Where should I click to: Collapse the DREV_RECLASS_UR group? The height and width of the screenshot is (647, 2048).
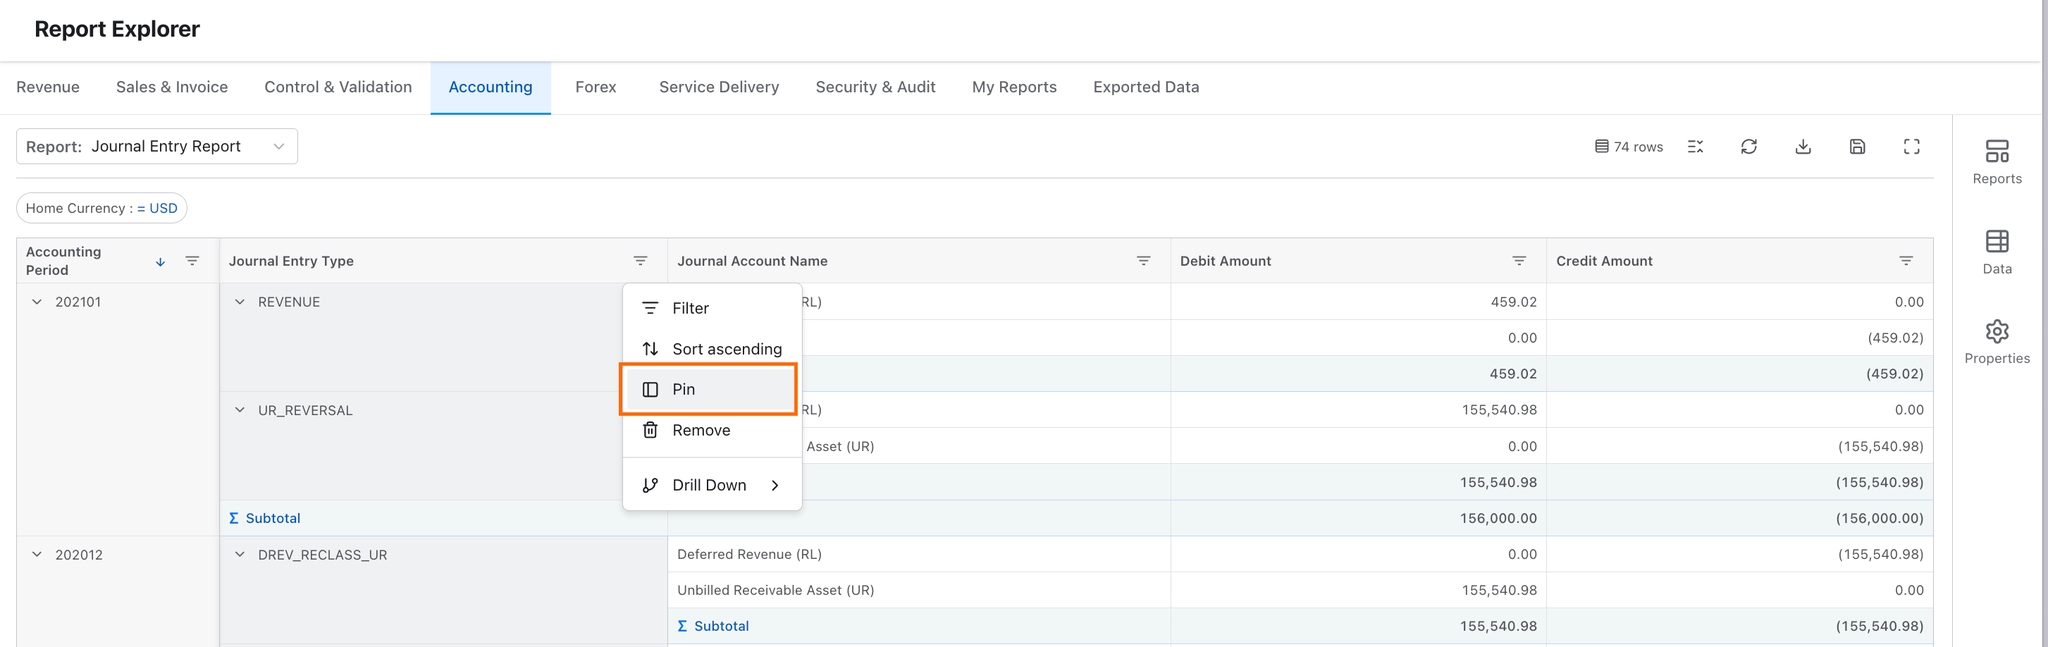point(240,555)
